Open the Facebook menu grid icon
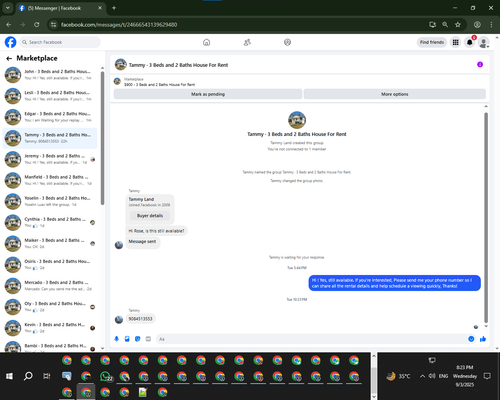This screenshot has width=500, height=400. [x=455, y=42]
